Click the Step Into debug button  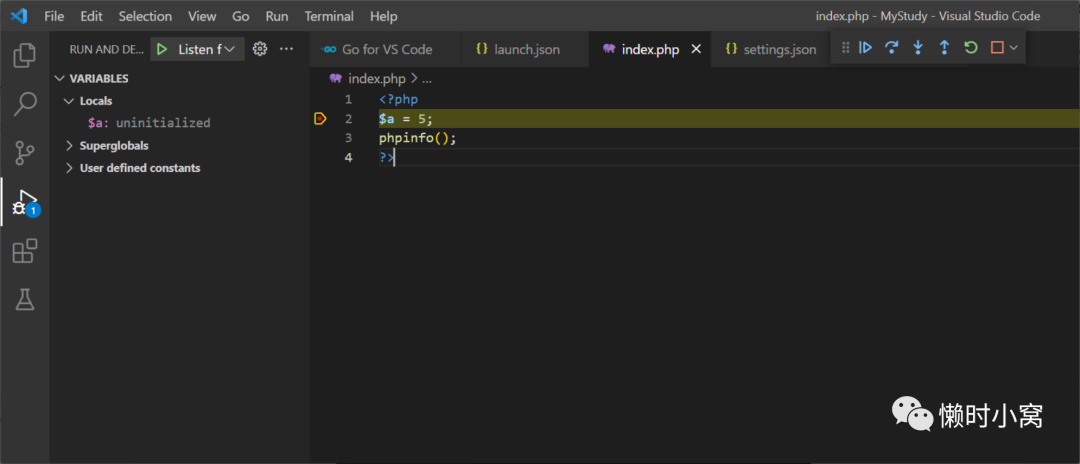click(917, 48)
